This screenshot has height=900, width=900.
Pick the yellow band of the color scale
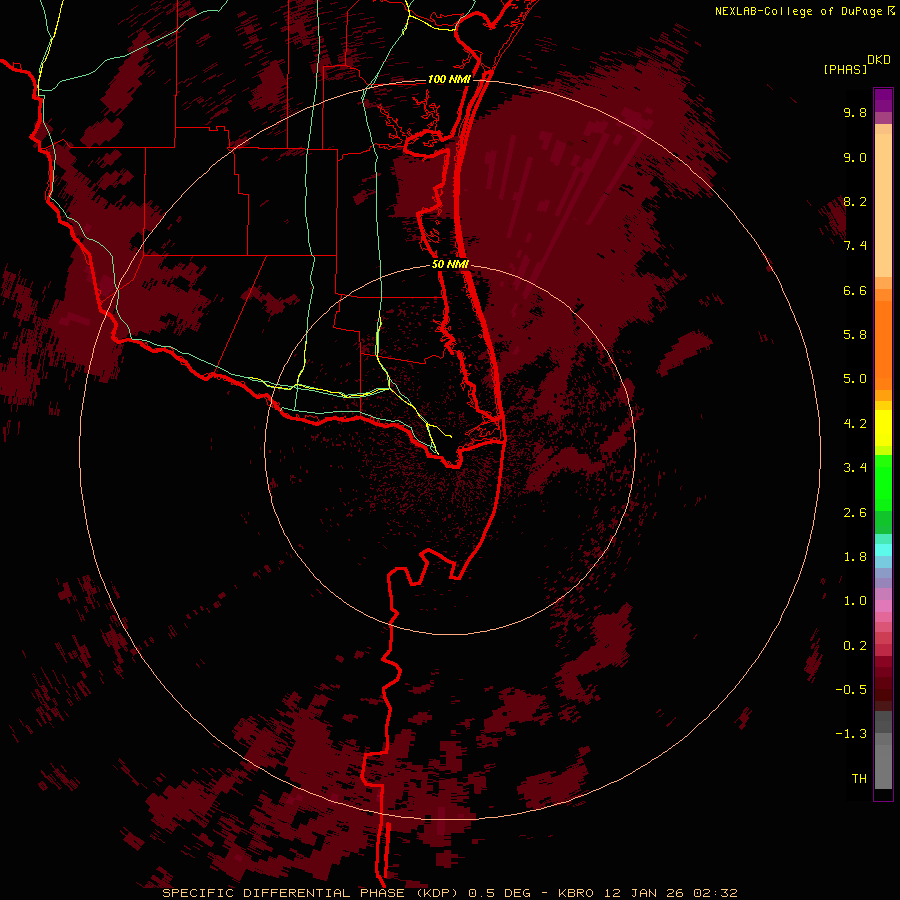point(883,428)
